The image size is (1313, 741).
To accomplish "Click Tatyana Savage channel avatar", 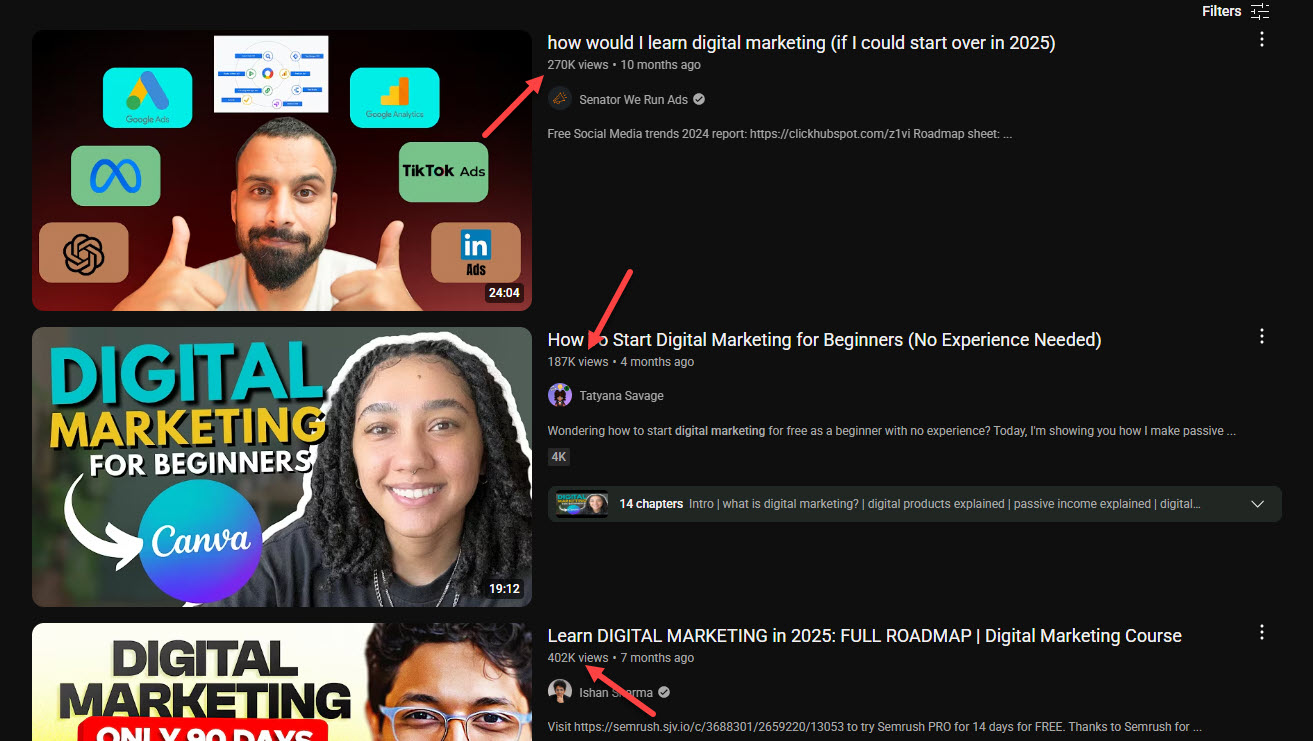I will point(560,395).
